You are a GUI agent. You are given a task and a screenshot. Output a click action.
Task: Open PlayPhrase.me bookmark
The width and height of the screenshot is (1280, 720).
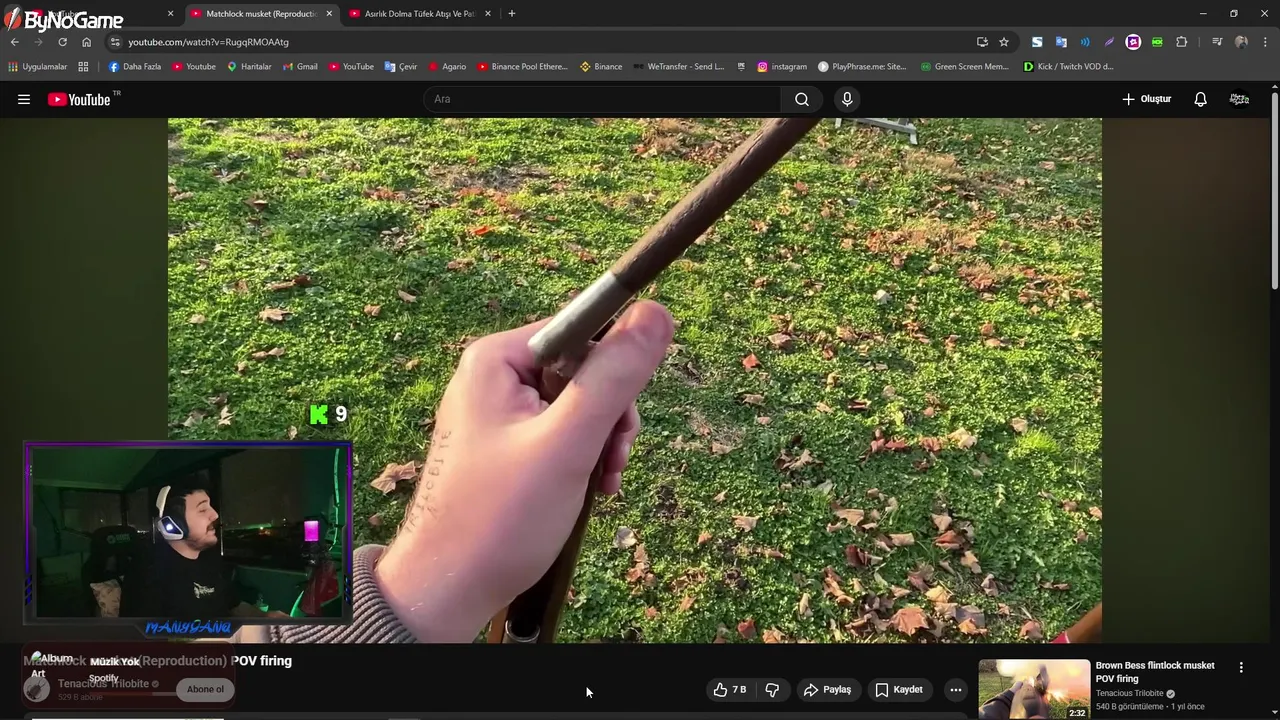(862, 67)
